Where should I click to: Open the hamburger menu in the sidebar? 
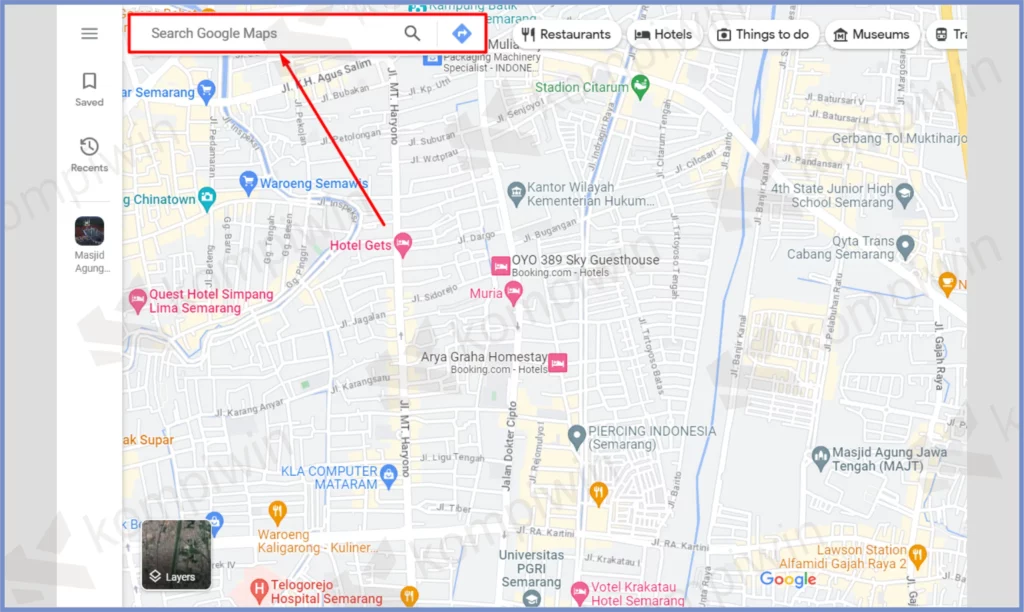coord(89,33)
